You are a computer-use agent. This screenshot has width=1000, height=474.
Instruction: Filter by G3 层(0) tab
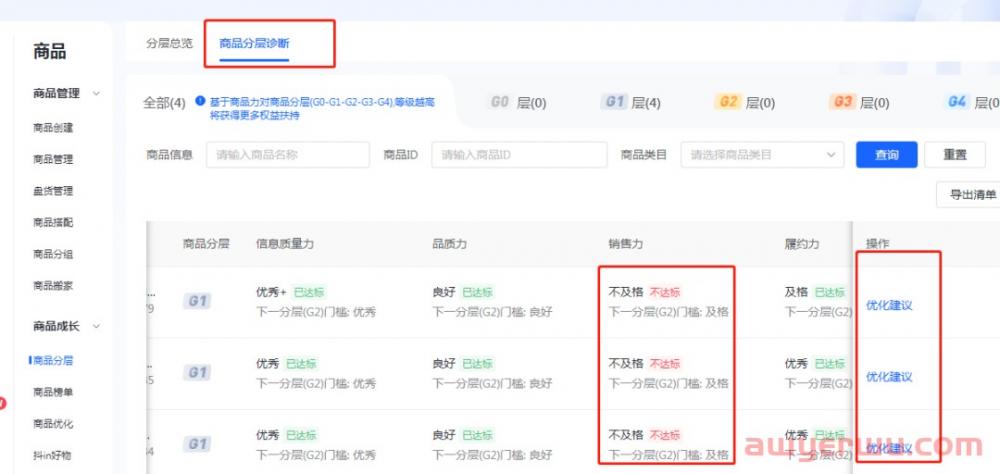859,102
